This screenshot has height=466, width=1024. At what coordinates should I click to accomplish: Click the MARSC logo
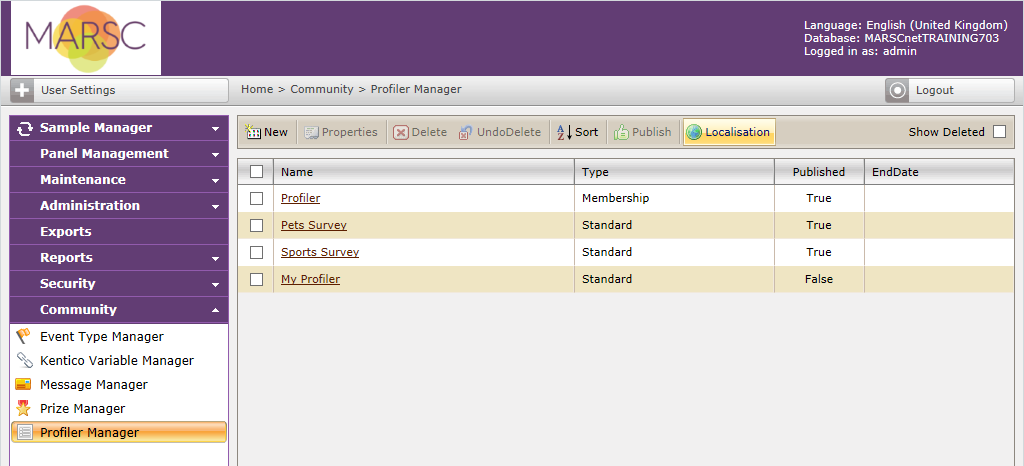point(86,39)
